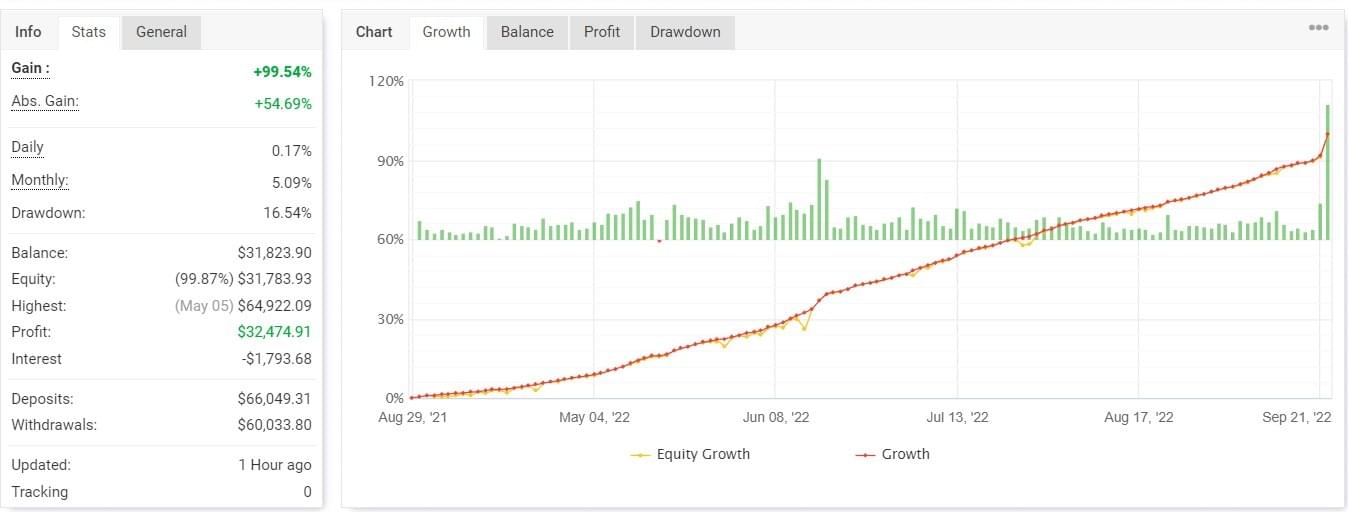Screen dimensions: 1348x512
Task: Click the 90% y-axis label
Action: click(391, 161)
